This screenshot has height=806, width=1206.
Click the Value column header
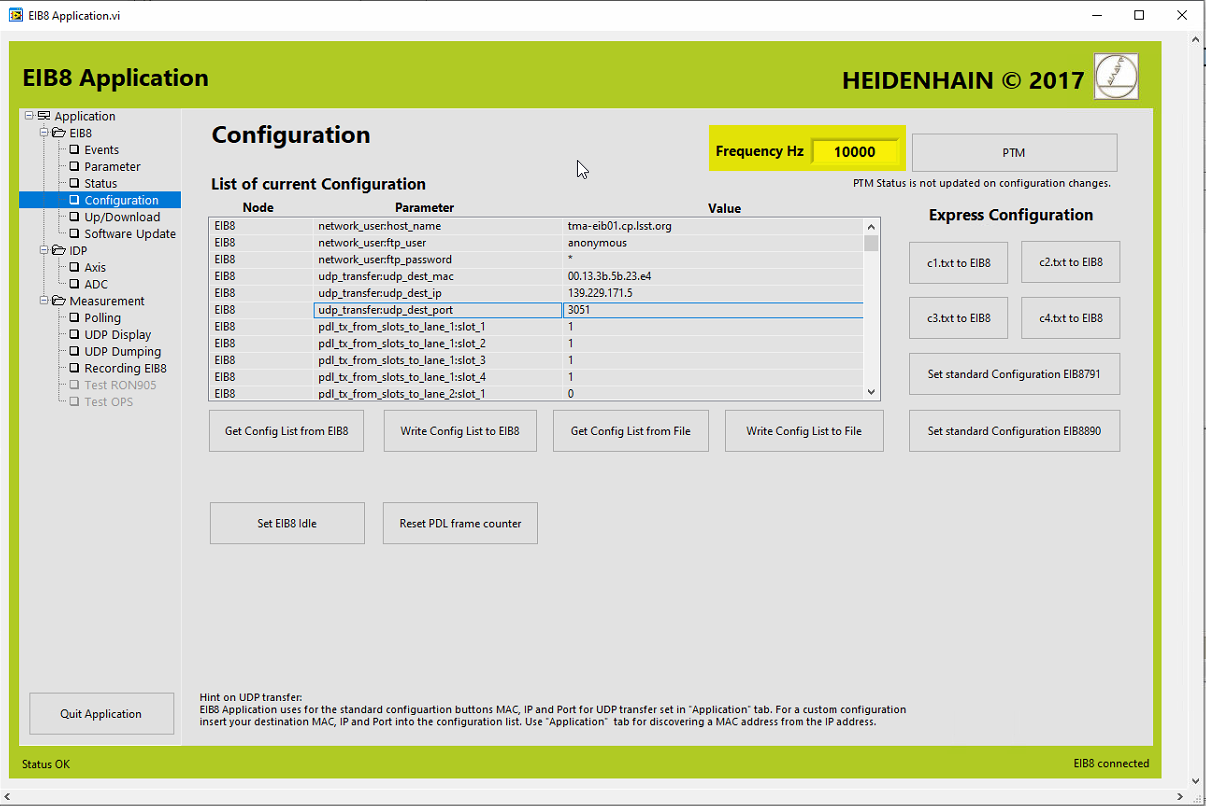point(724,208)
